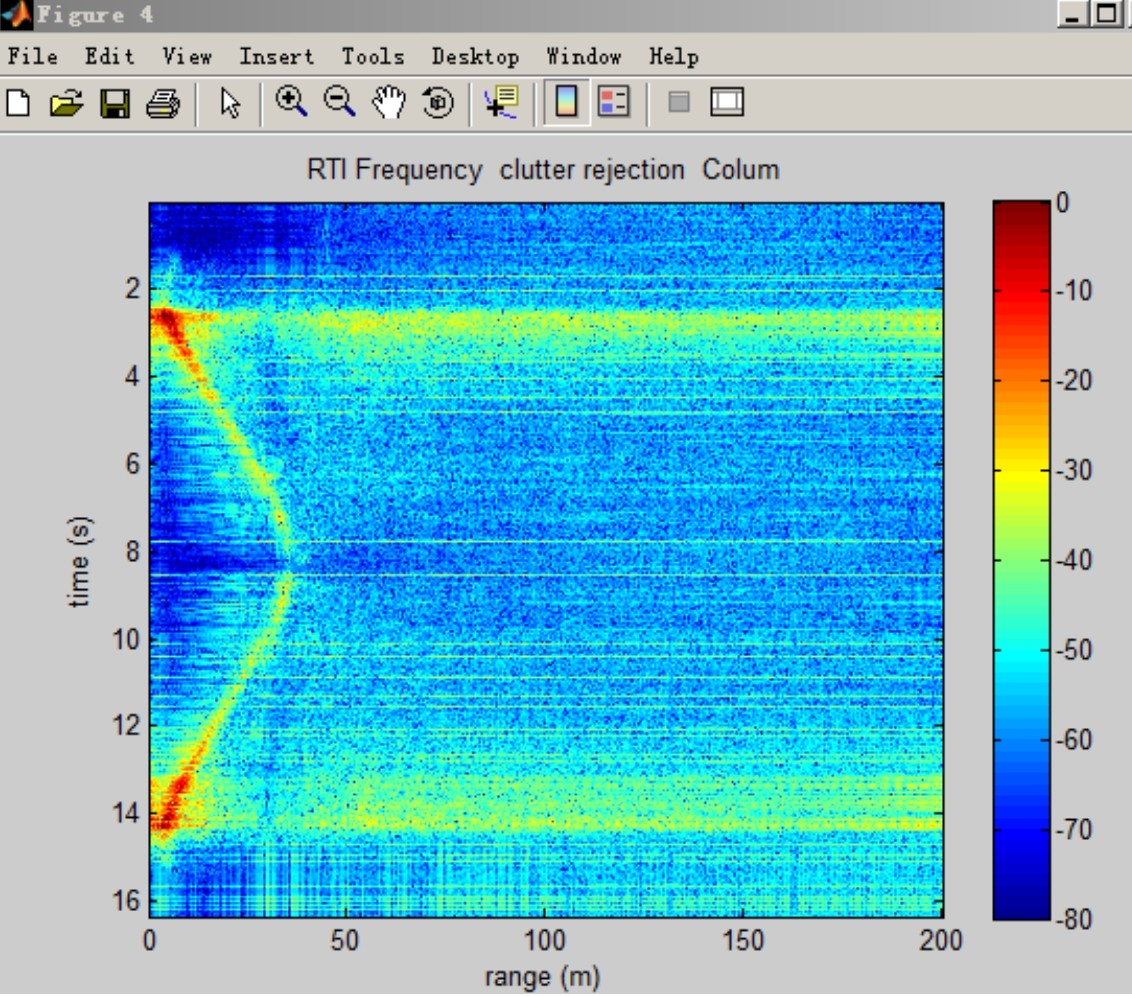Screen dimensions: 1132x996
Task: Open the View menu
Action: click(x=187, y=56)
